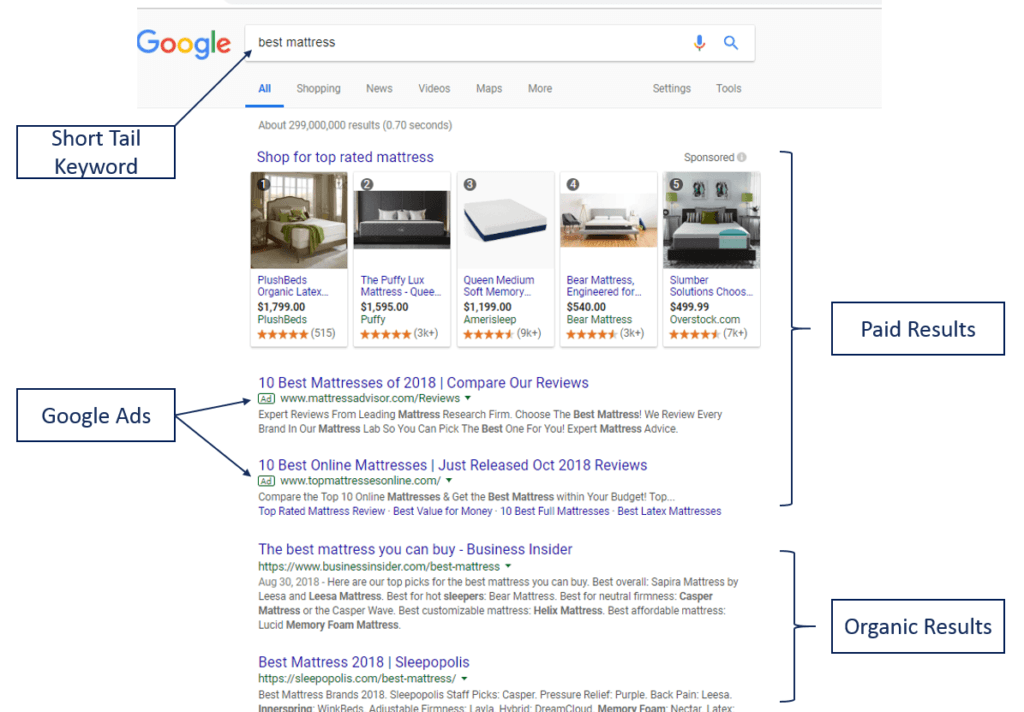Viewport: 1024px width, 712px height.
Task: Open the Bear Mattress product image
Action: [609, 220]
